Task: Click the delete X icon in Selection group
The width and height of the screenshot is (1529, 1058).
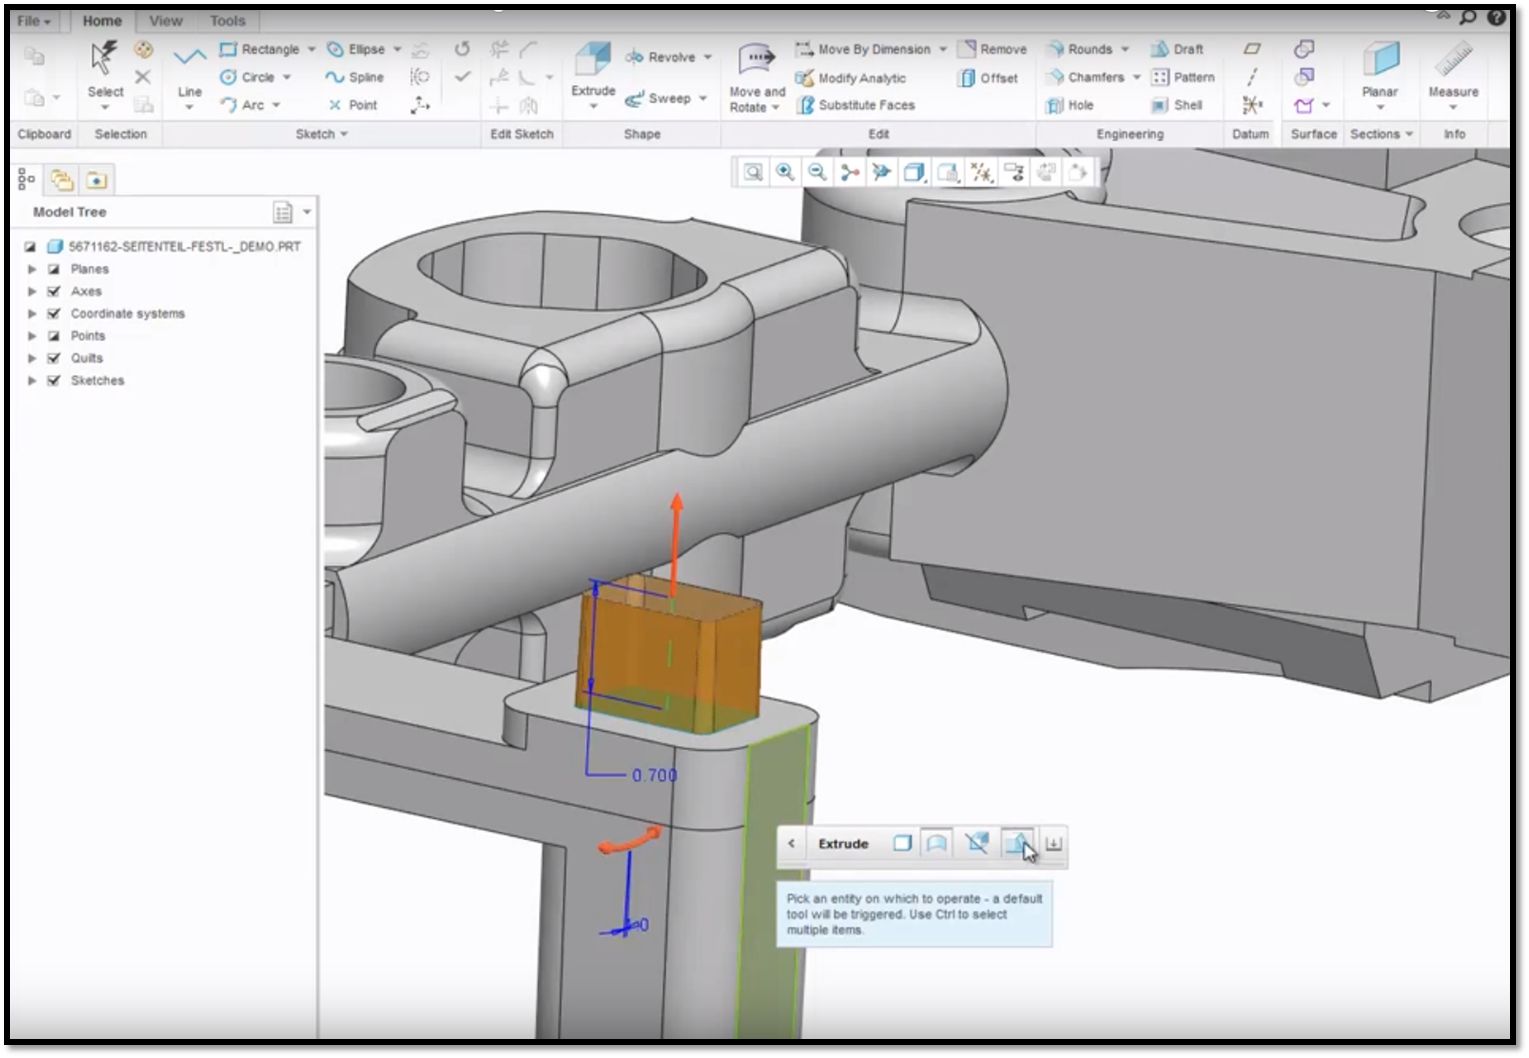Action: tap(143, 77)
